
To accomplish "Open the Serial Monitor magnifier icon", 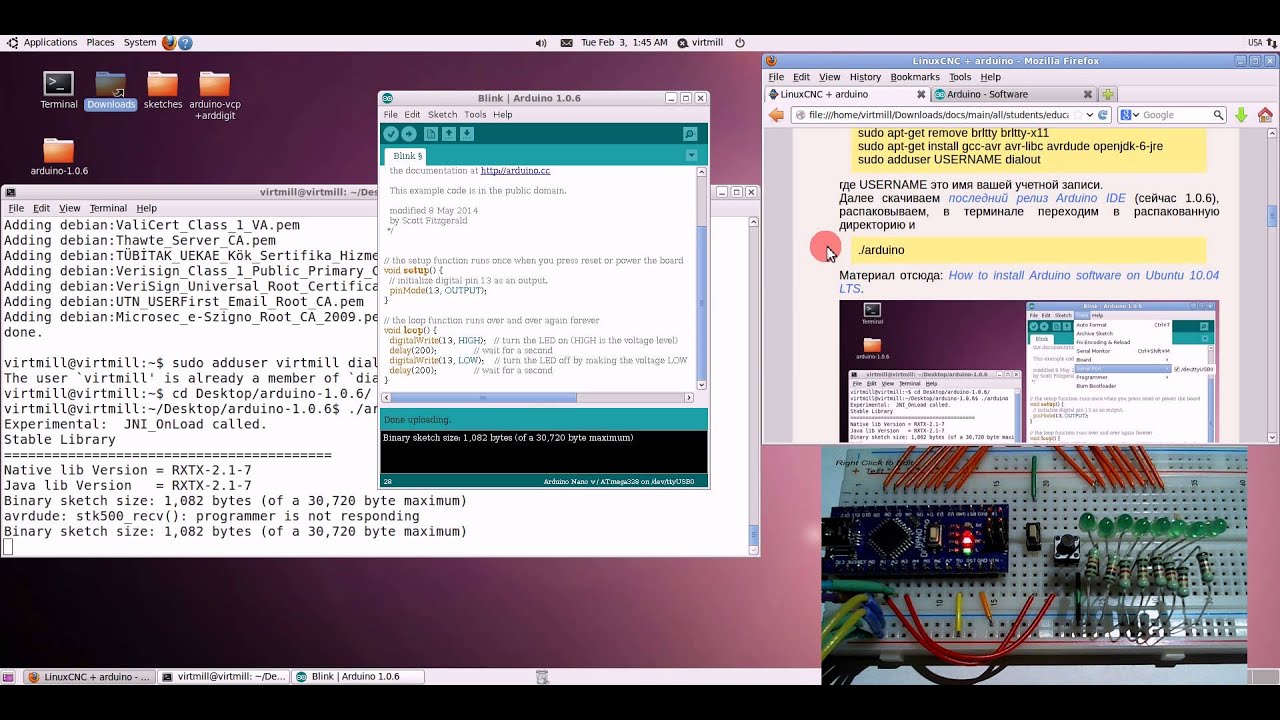I will (690, 134).
